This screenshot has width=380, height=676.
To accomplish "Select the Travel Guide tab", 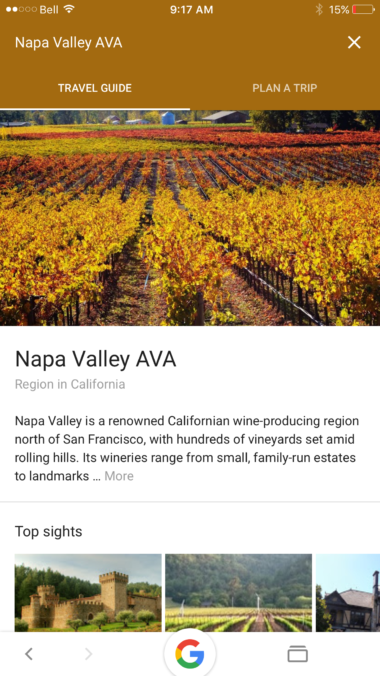I will [95, 88].
